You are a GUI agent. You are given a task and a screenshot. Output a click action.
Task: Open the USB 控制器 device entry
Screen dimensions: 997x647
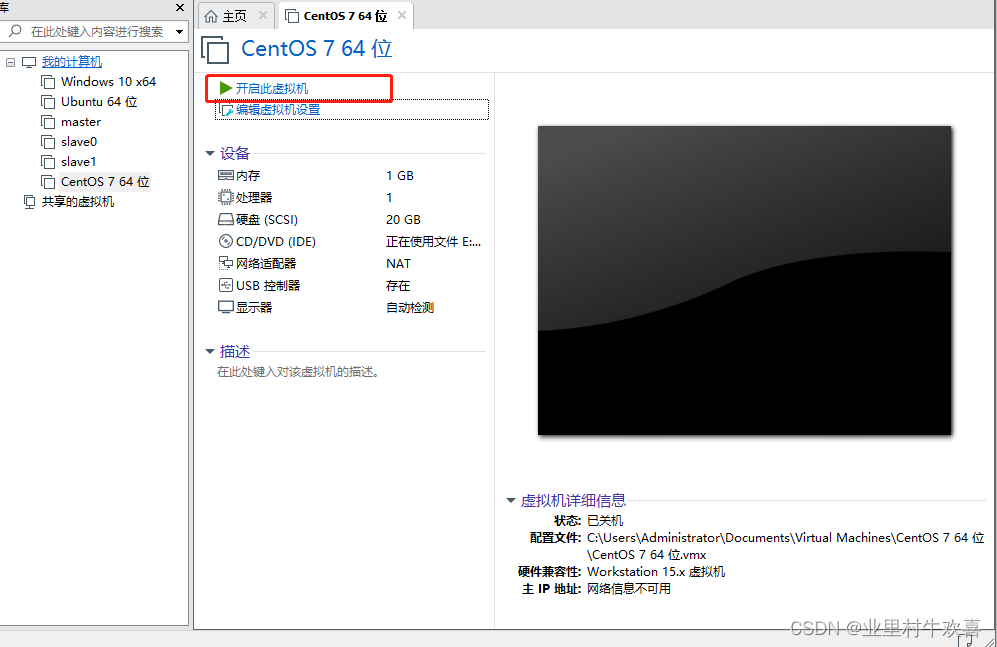[268, 285]
